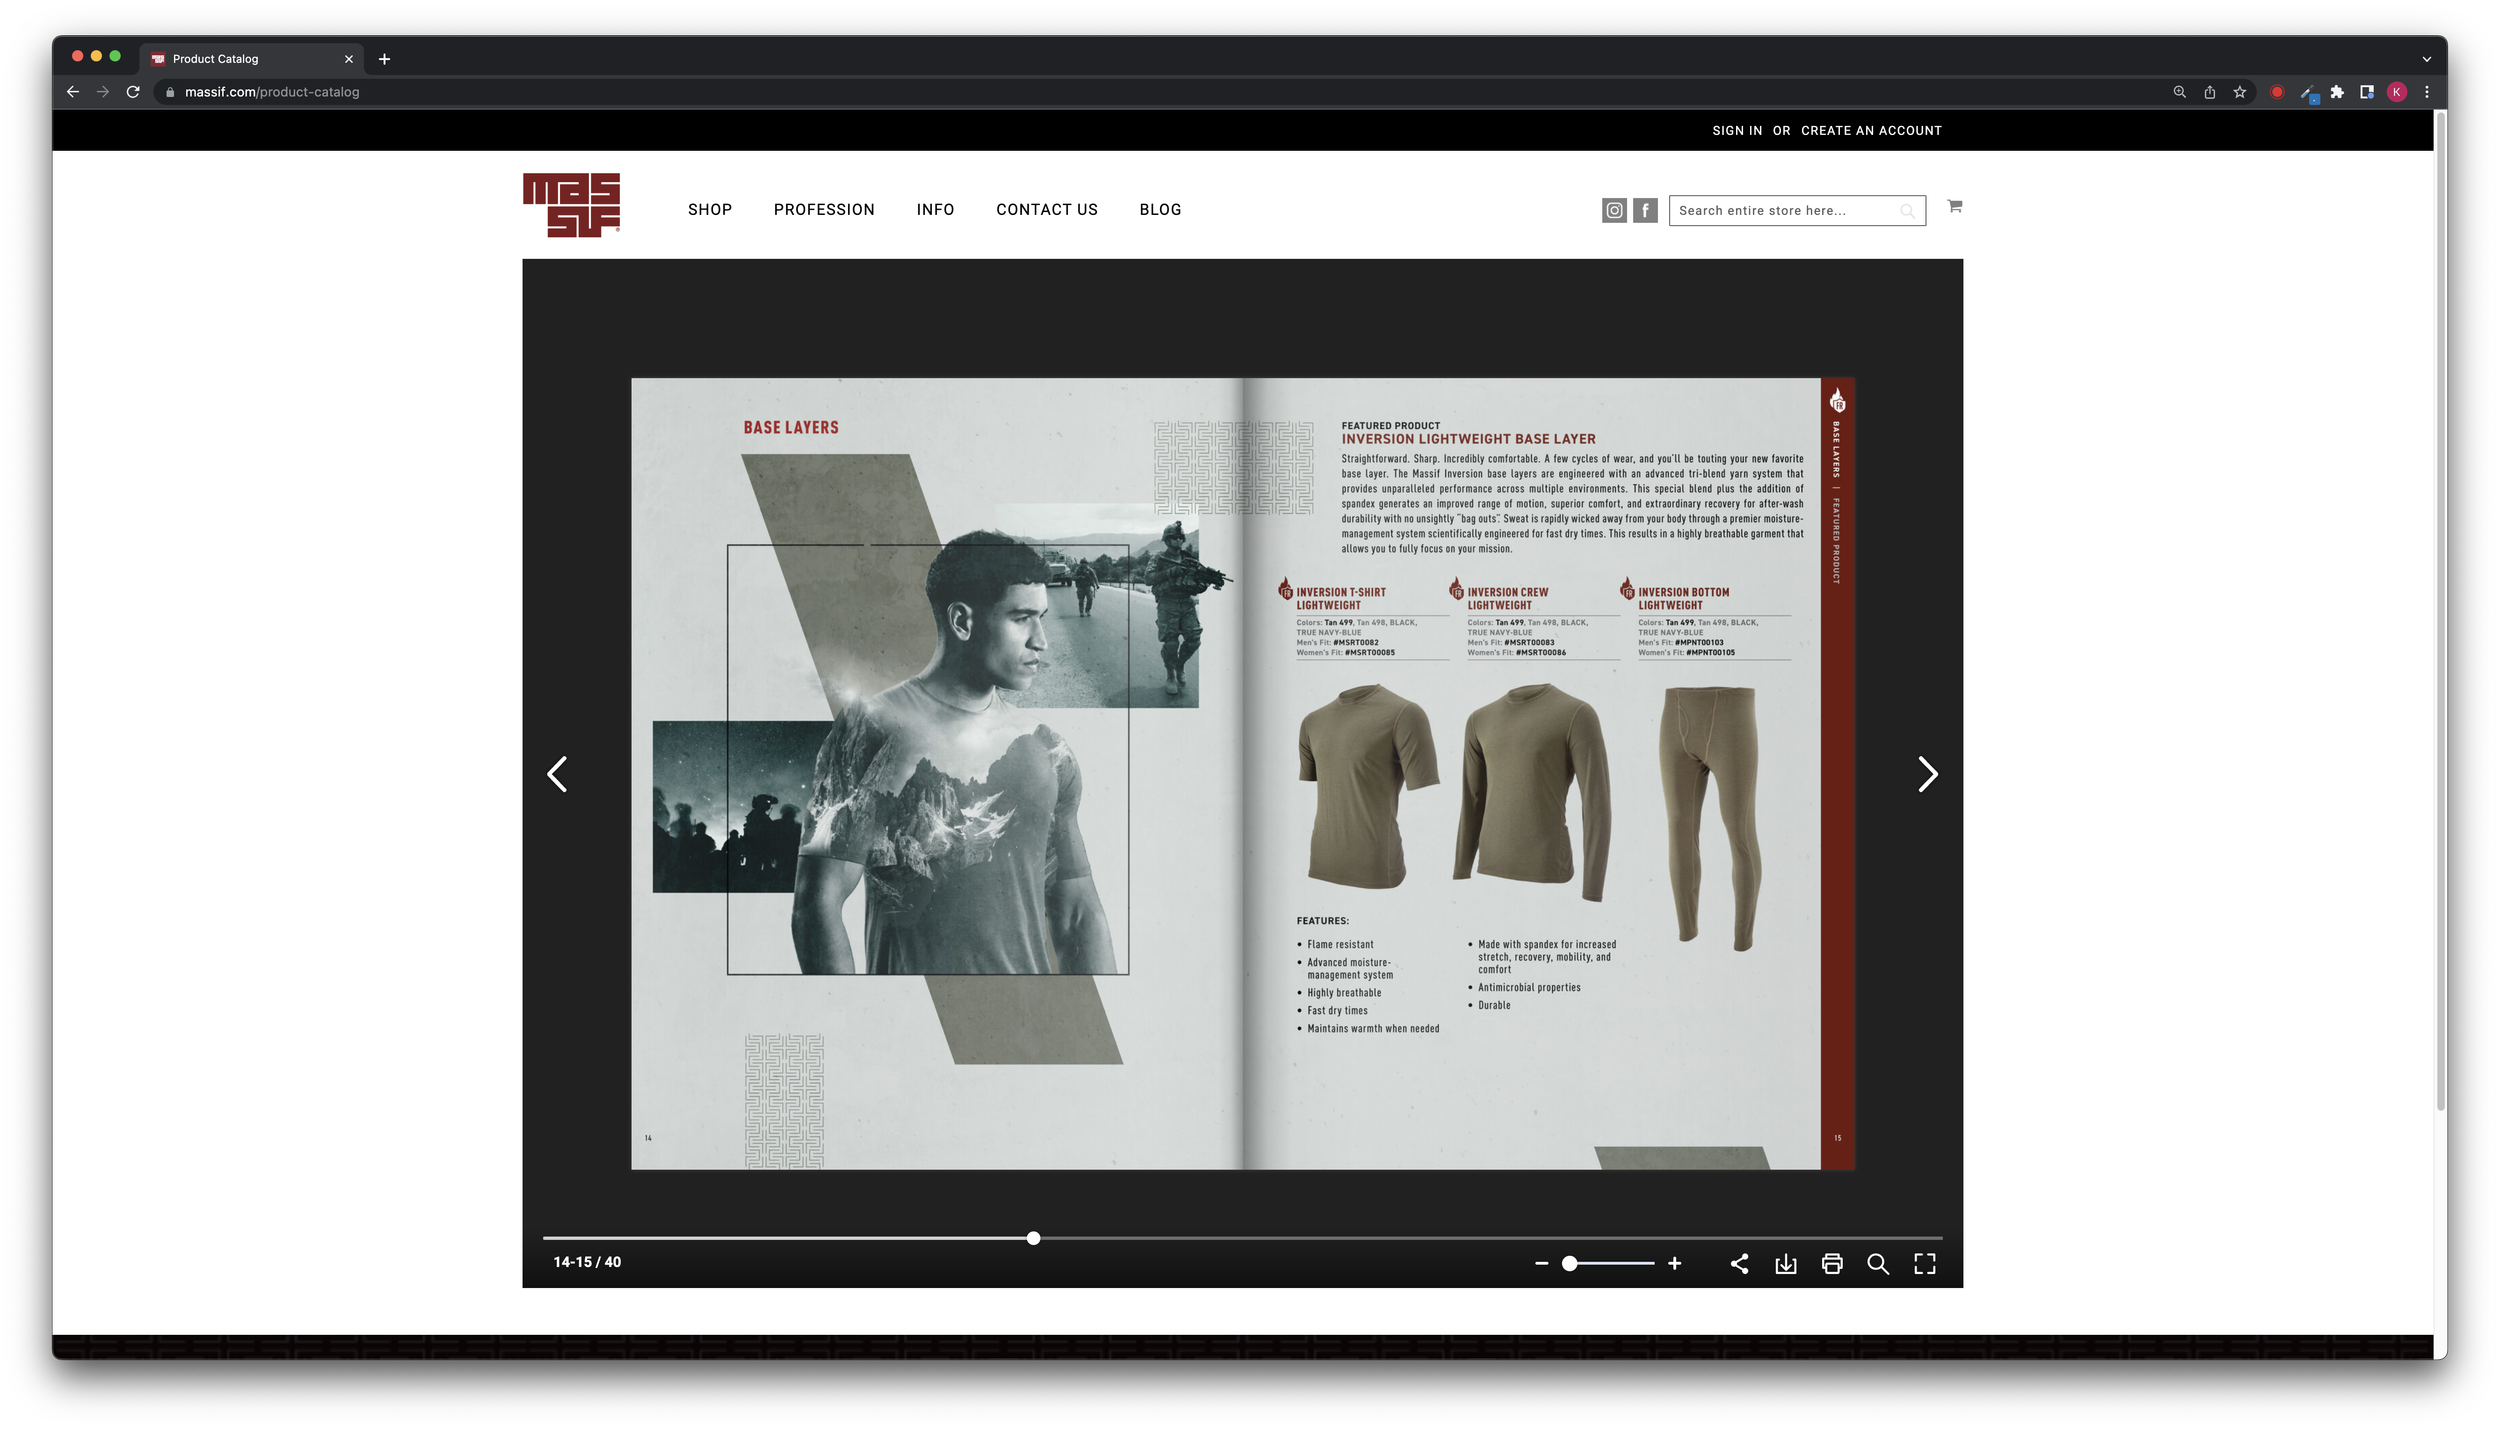The width and height of the screenshot is (2500, 1429).
Task: Enter fullscreen mode in catalog viewer
Action: coord(1924,1264)
